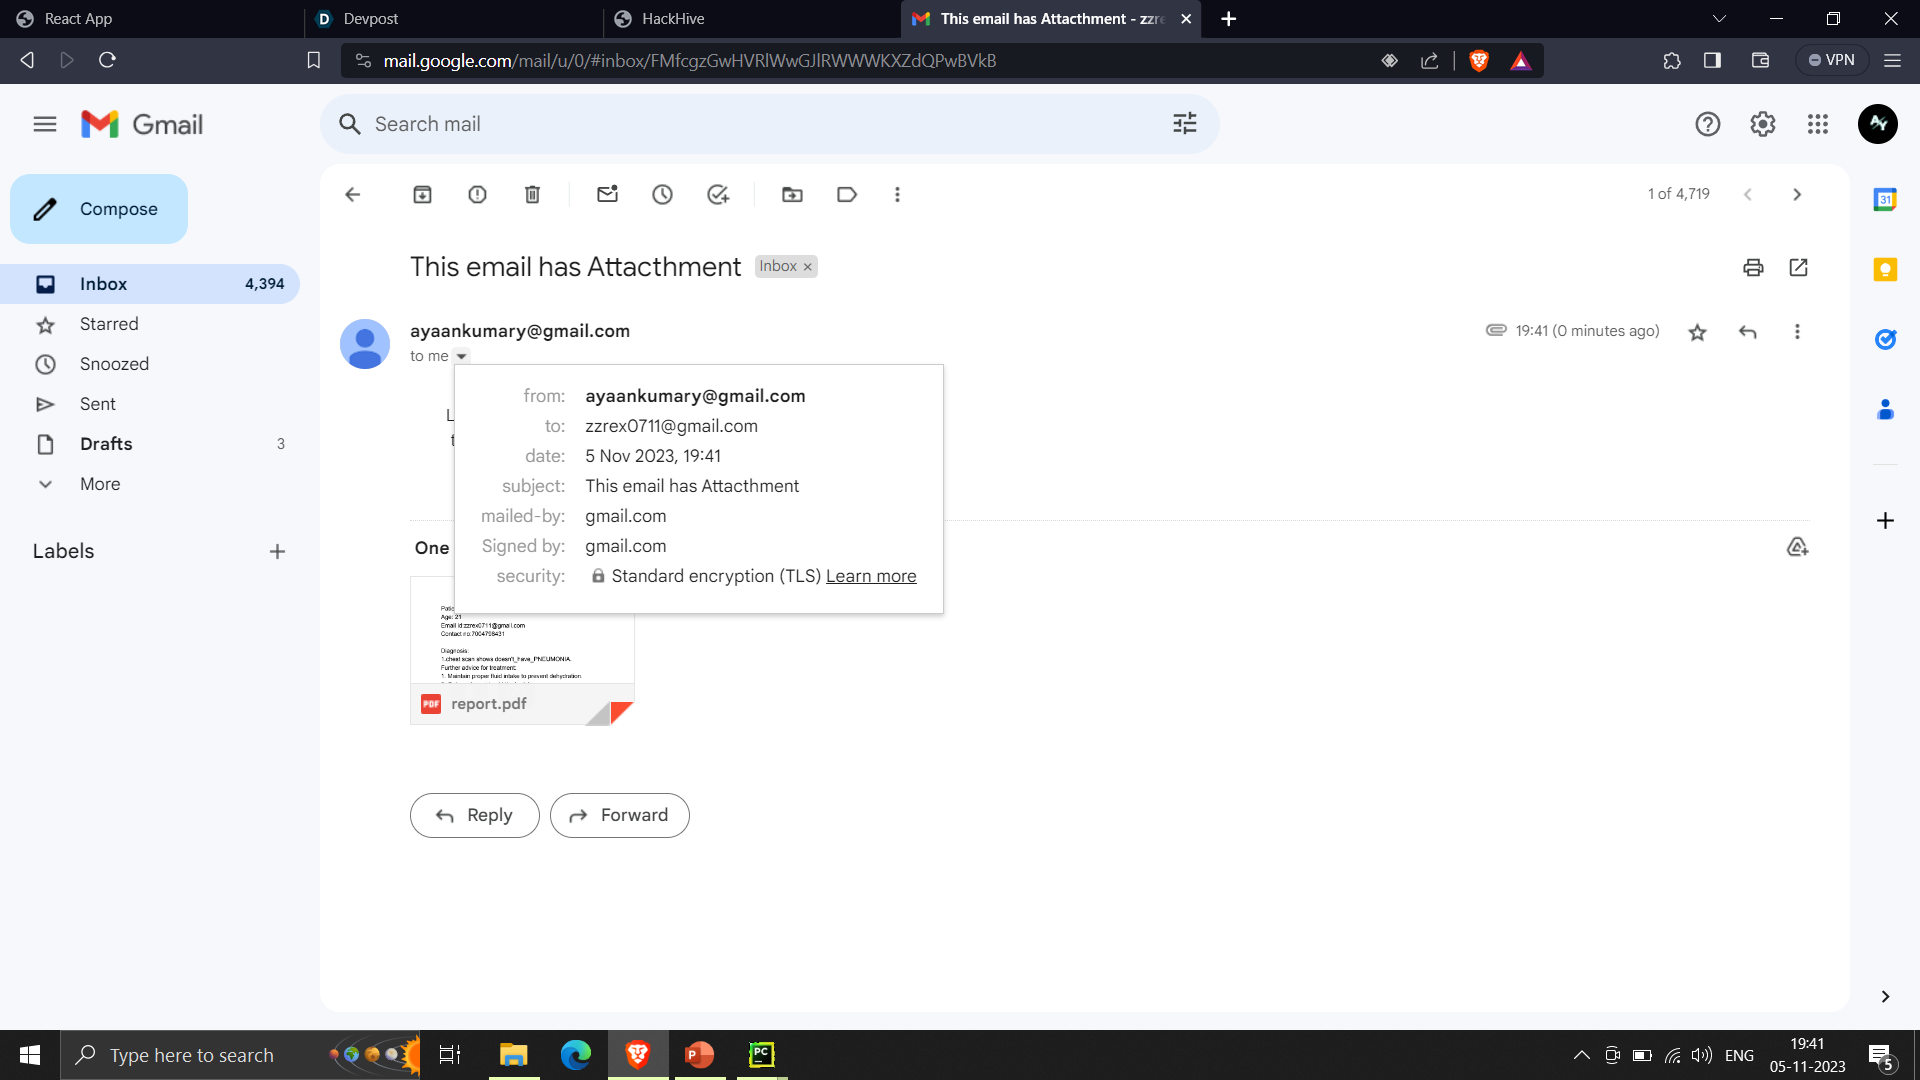
Task: Open the Move to folder icon
Action: click(792, 195)
